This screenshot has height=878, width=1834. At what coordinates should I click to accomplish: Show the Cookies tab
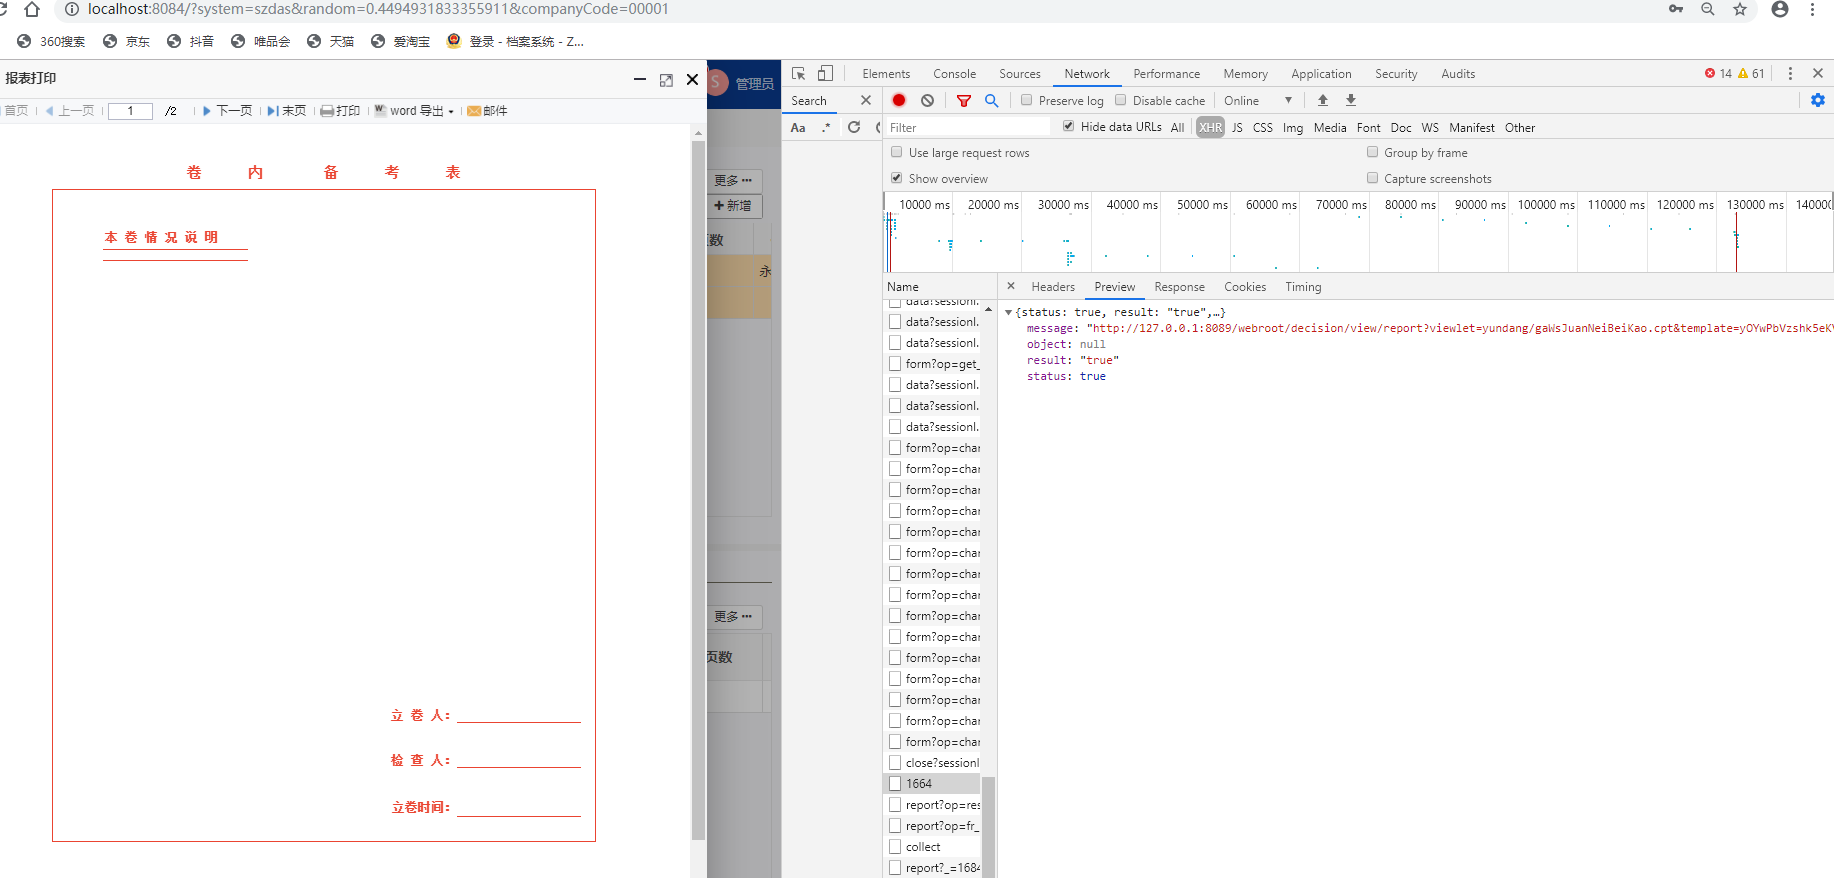(x=1245, y=287)
